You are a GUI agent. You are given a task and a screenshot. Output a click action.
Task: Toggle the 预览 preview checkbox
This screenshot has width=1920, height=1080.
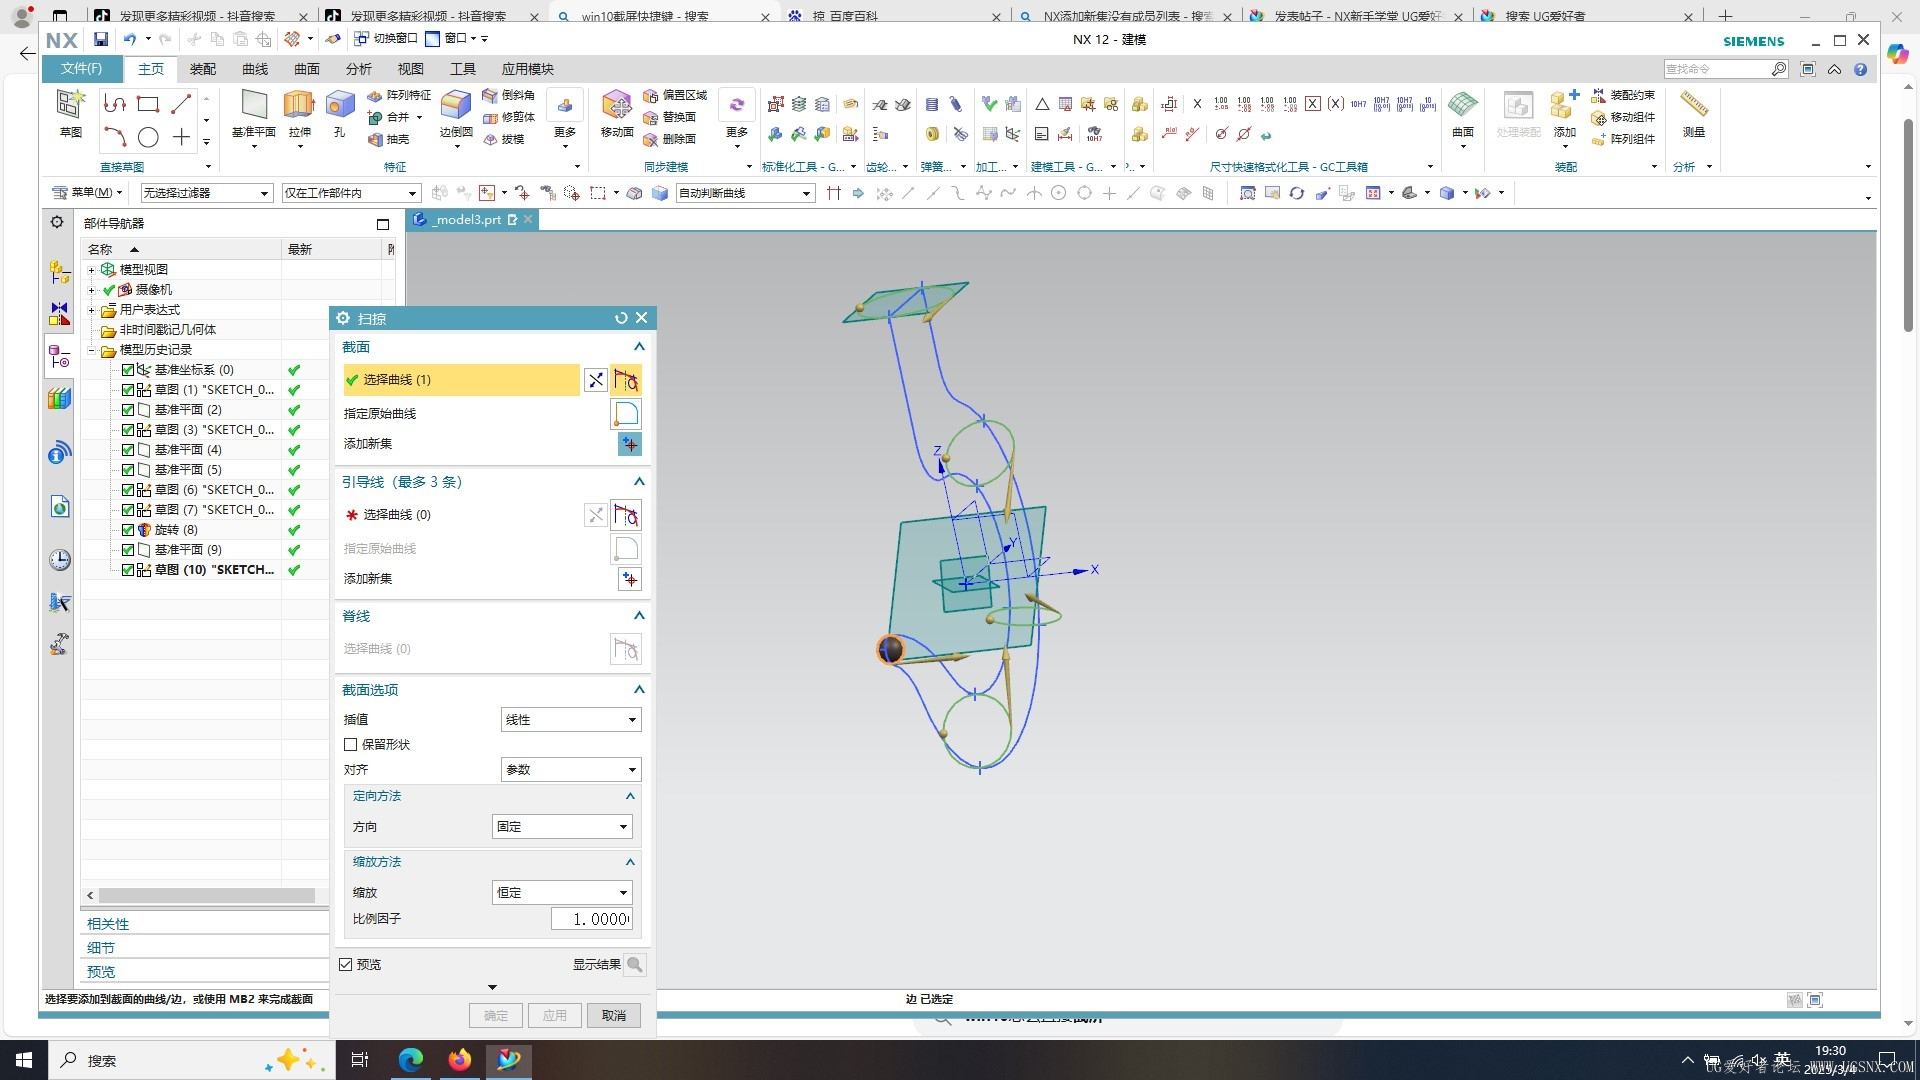click(346, 965)
